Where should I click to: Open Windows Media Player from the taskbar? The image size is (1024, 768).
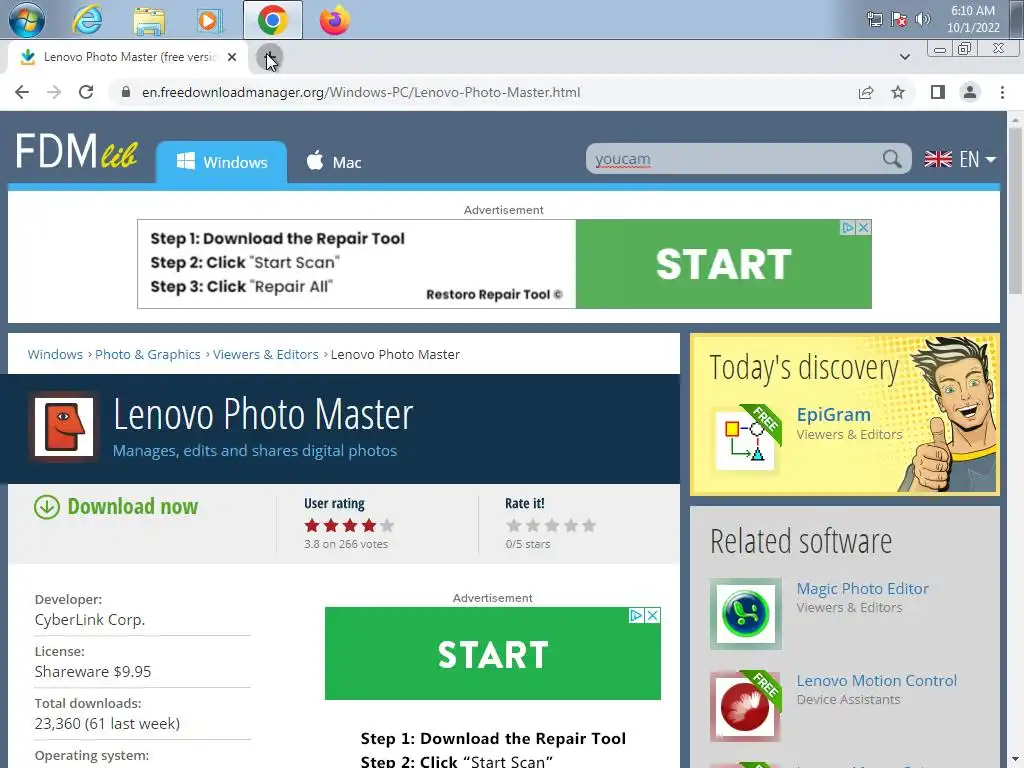[209, 21]
